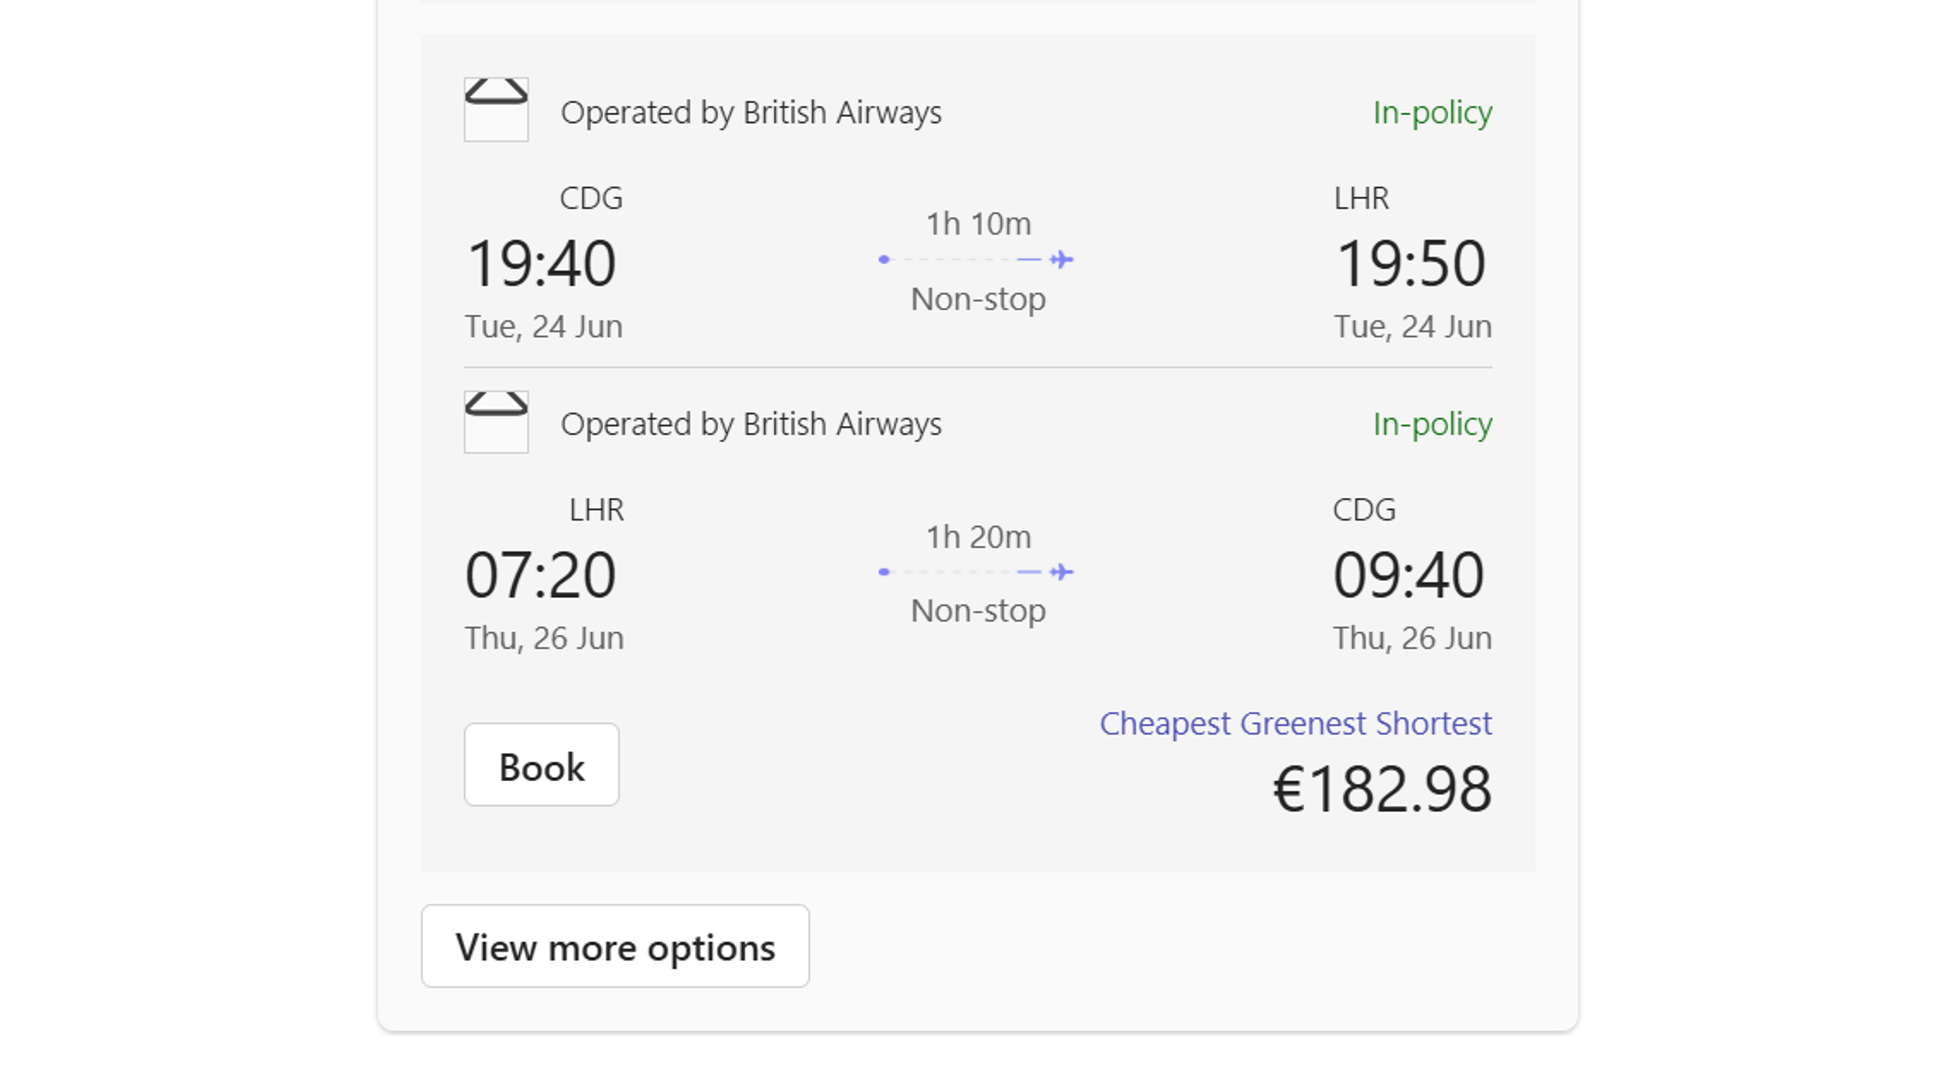The height and width of the screenshot is (1065, 1947).
Task: Click the Non-stop indicator on the outbound flight
Action: click(978, 298)
